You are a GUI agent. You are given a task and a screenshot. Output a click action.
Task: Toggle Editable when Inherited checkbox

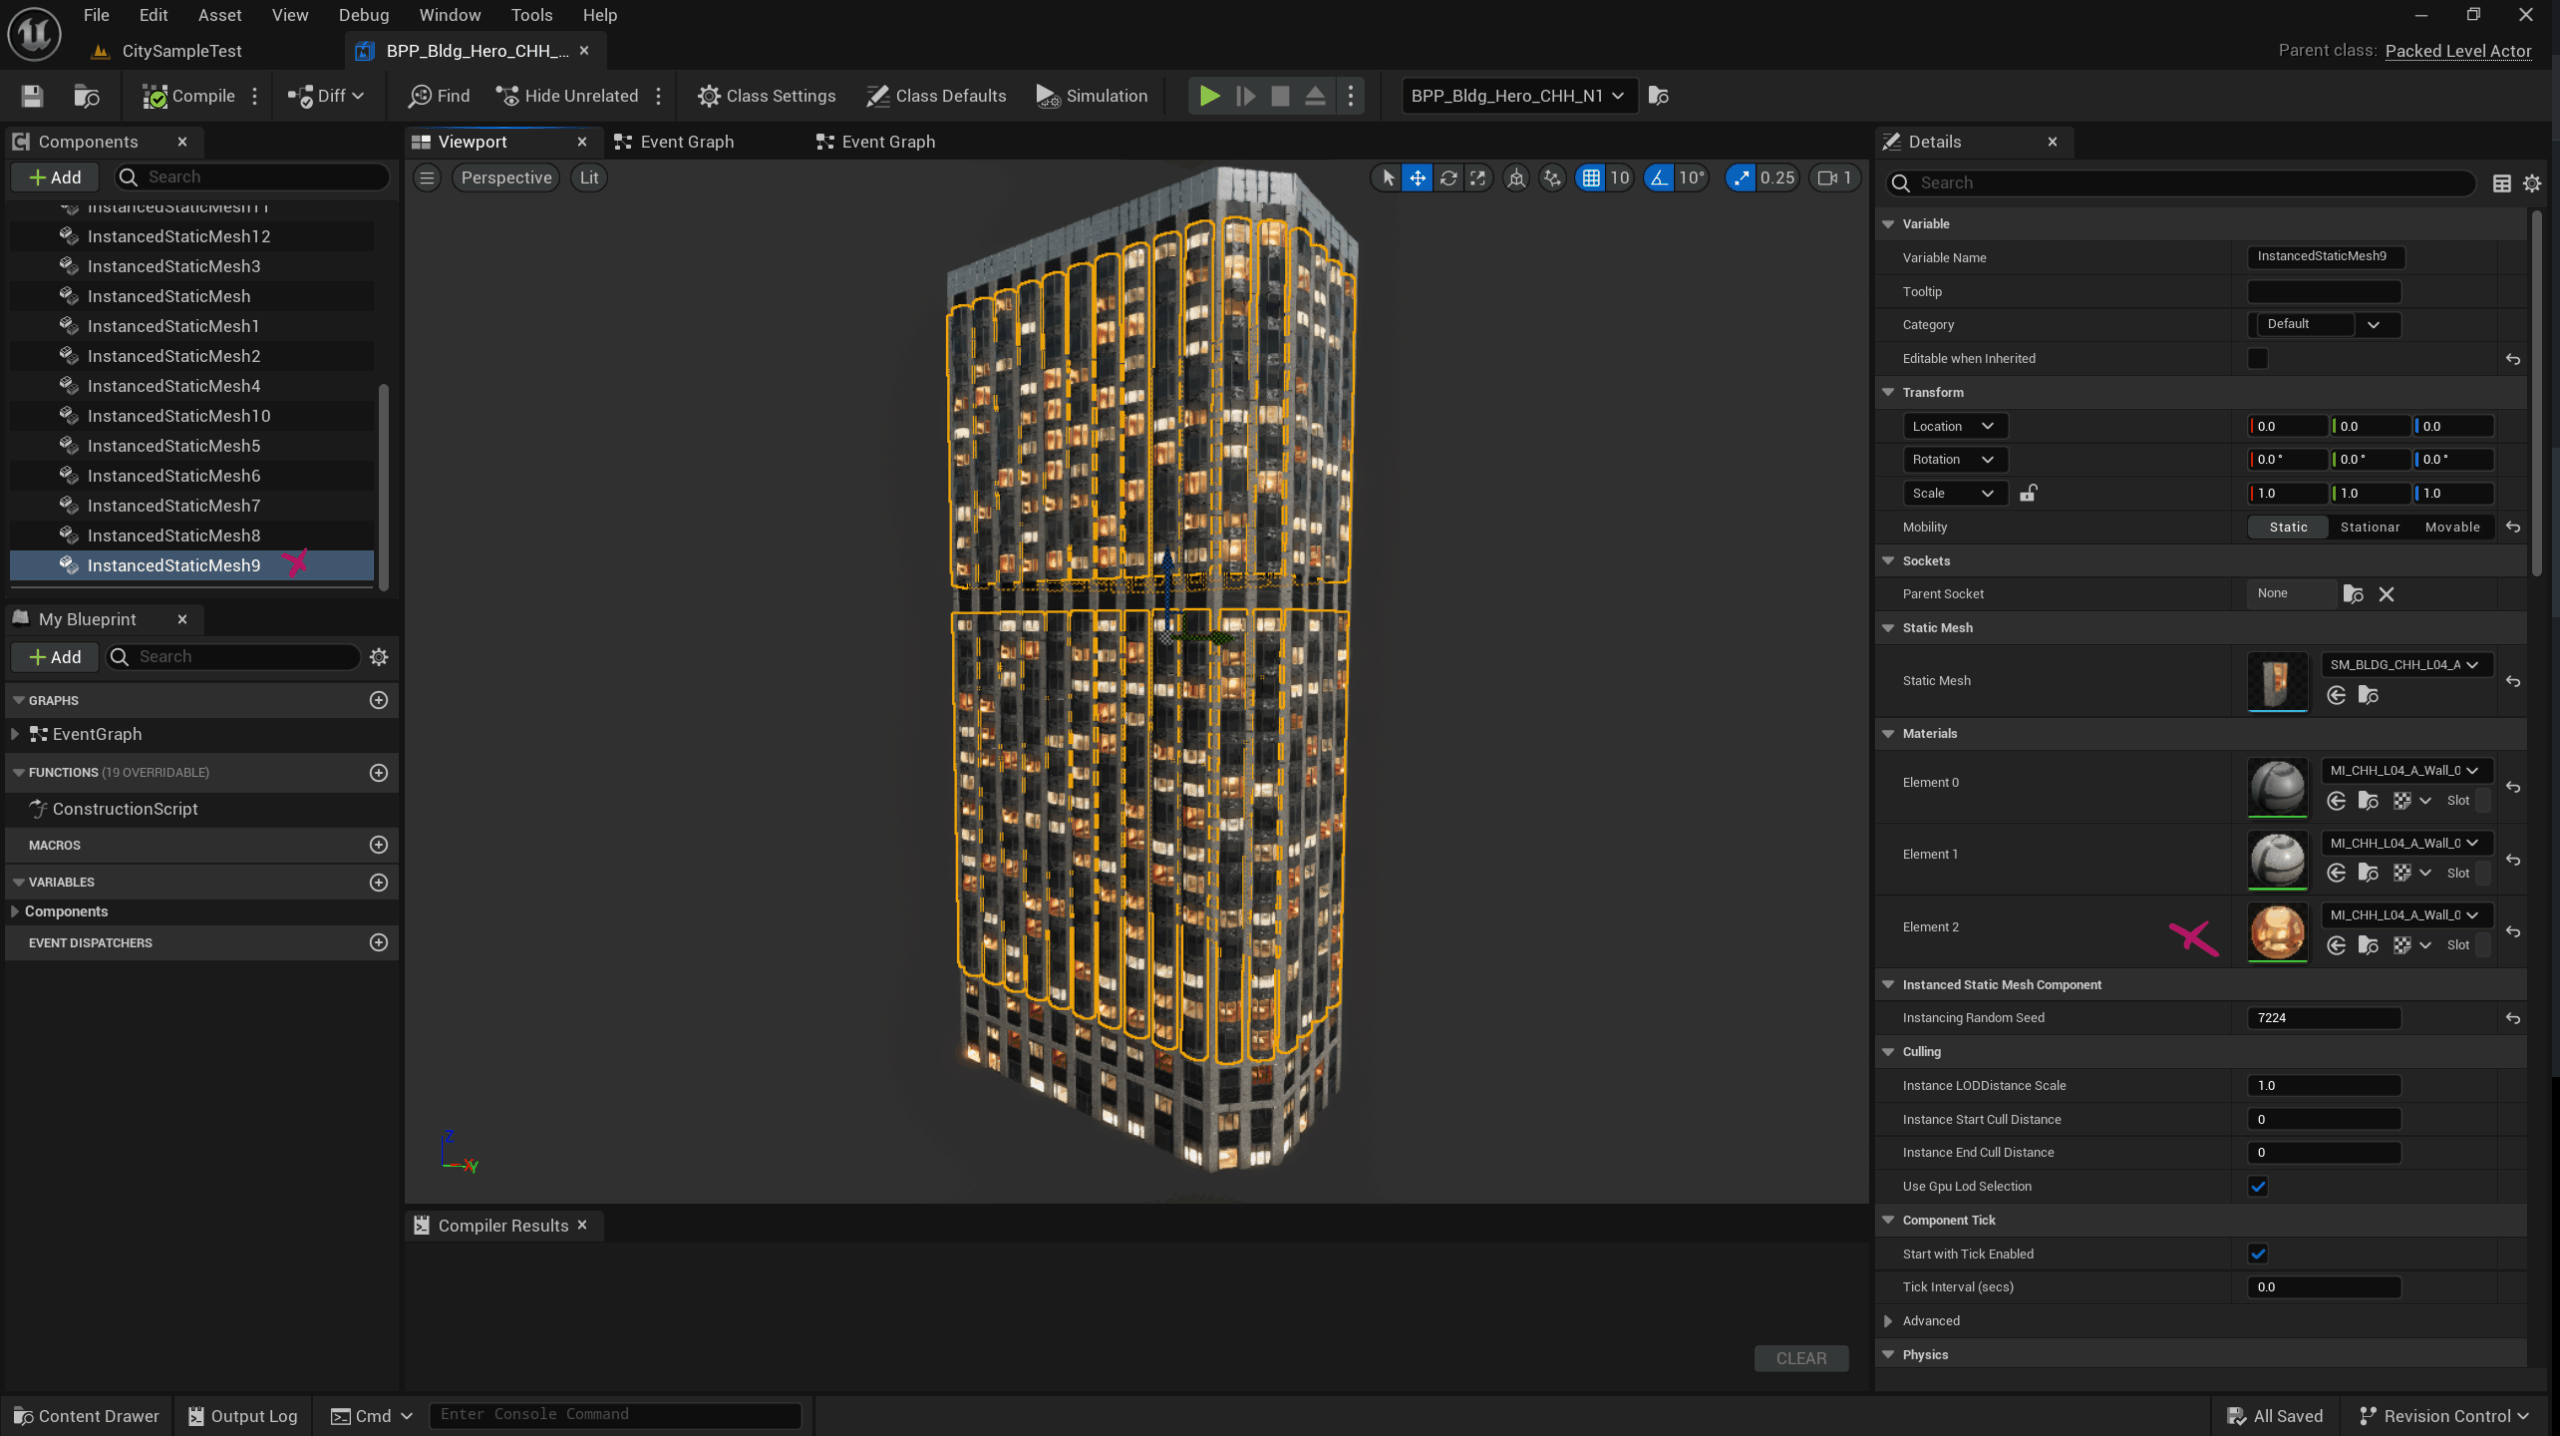tap(2258, 358)
